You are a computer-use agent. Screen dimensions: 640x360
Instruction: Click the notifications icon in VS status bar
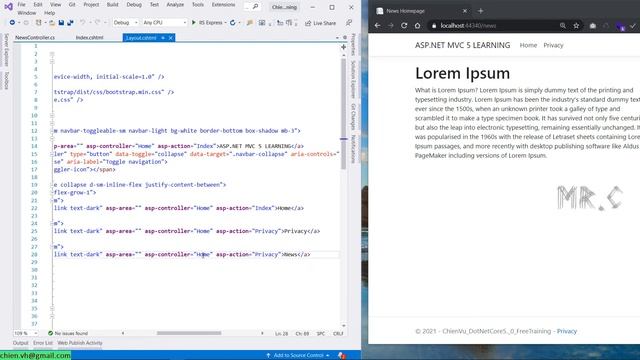pyautogui.click(x=342, y=356)
